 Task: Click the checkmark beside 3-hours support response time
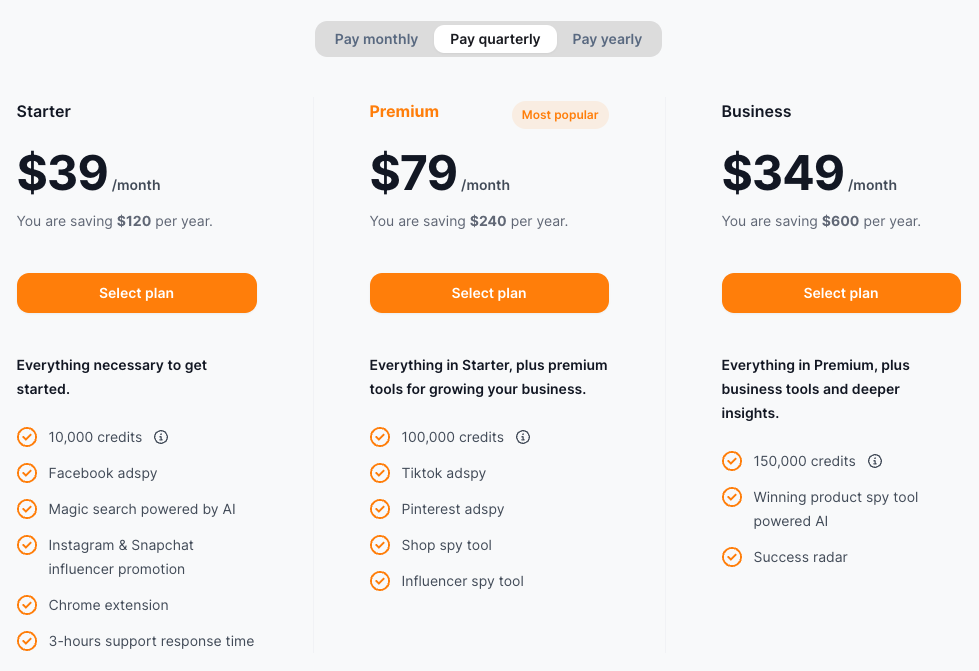(27, 641)
